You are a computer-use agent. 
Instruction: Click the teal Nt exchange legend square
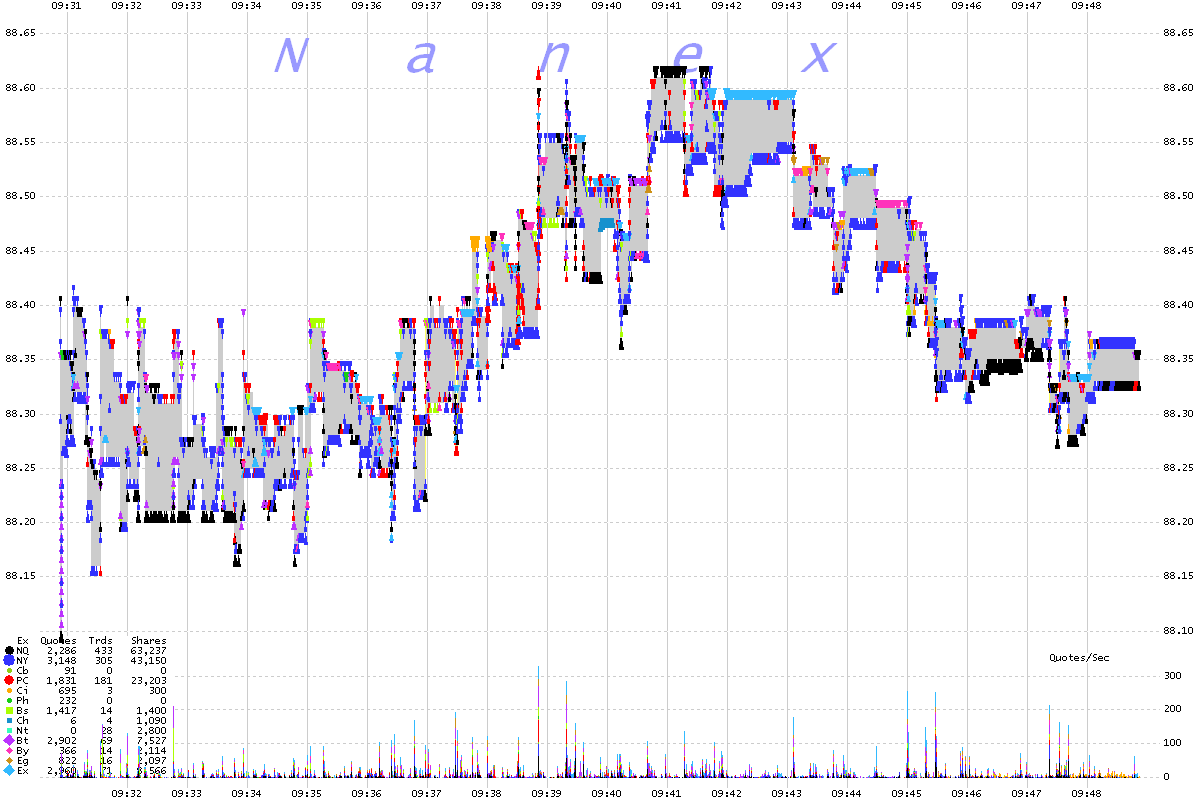[x=10, y=730]
